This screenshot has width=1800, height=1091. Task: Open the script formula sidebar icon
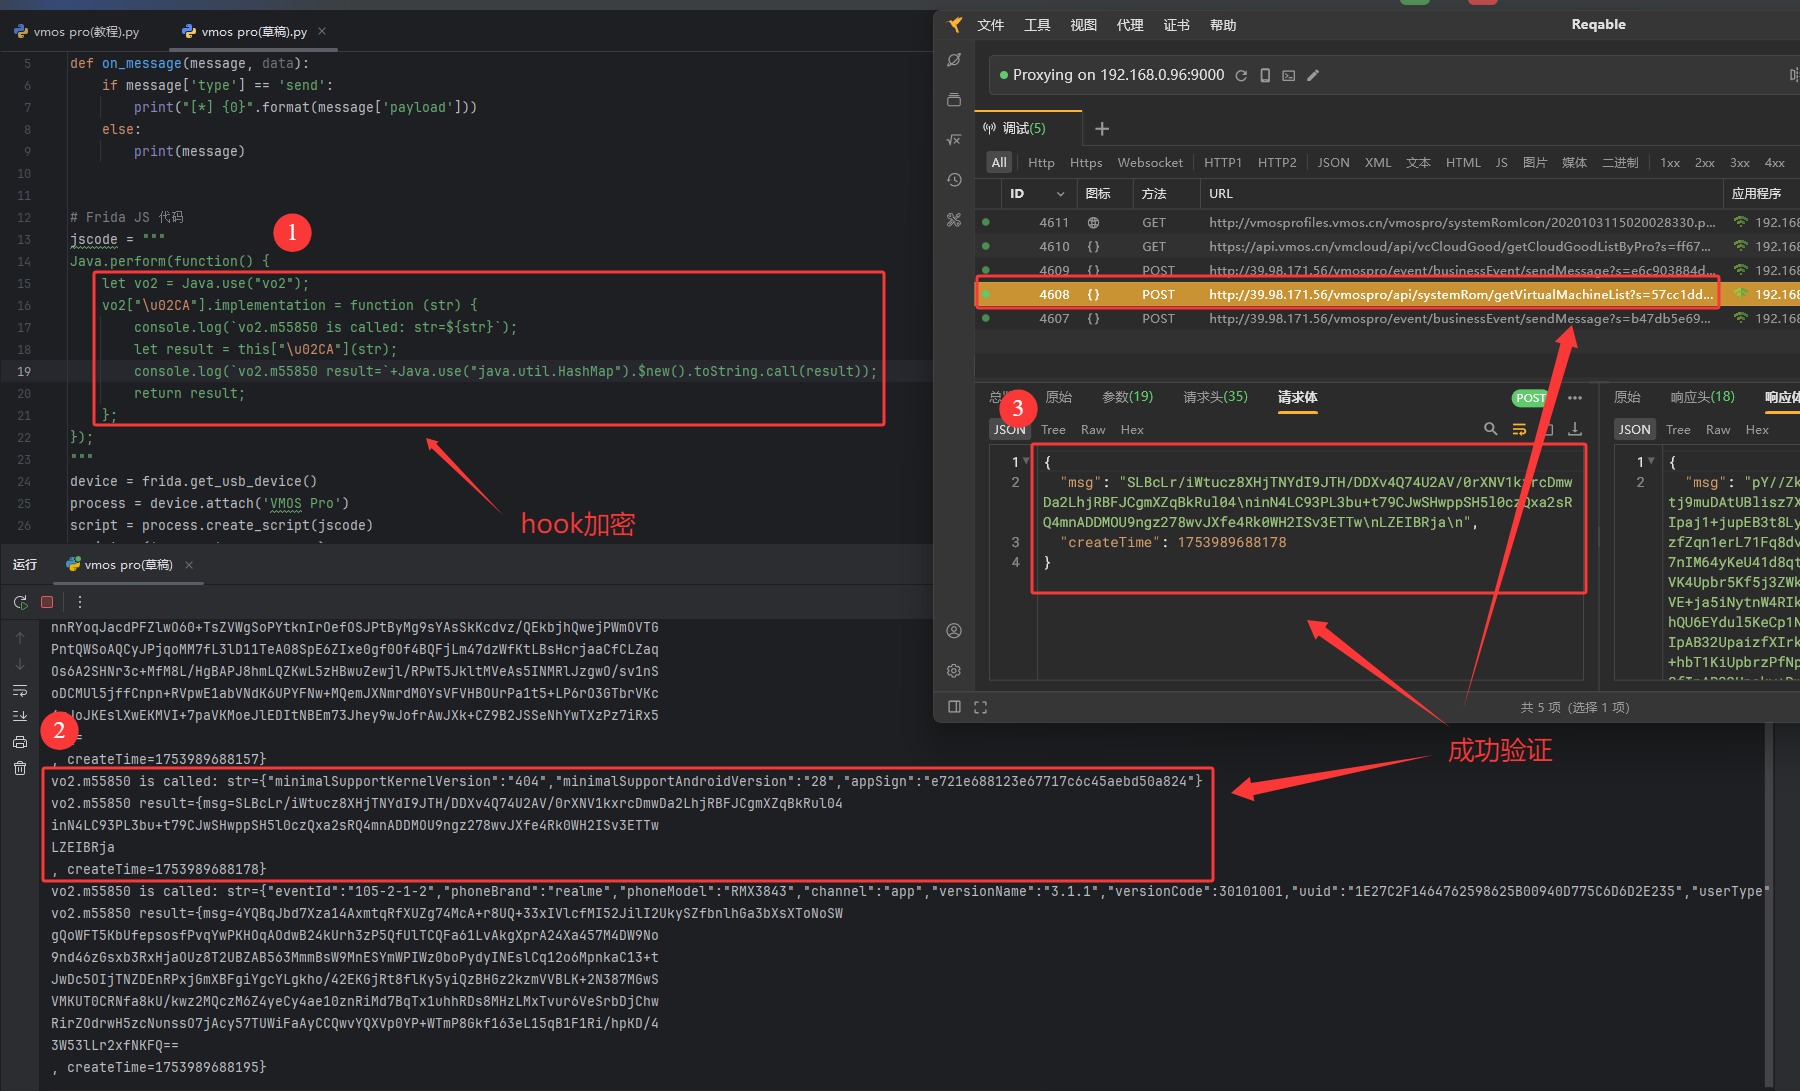(x=954, y=140)
